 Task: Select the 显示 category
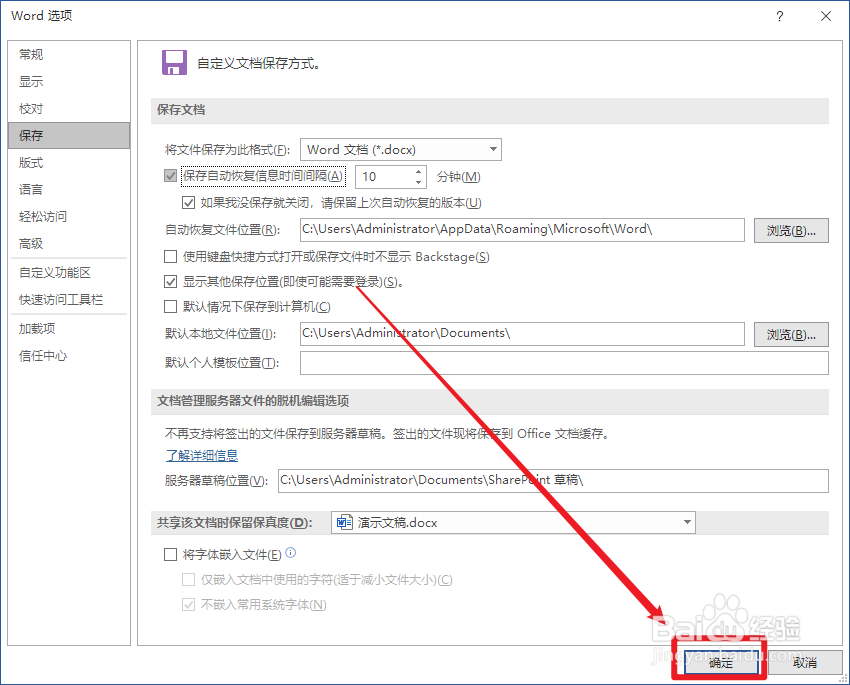[69, 81]
